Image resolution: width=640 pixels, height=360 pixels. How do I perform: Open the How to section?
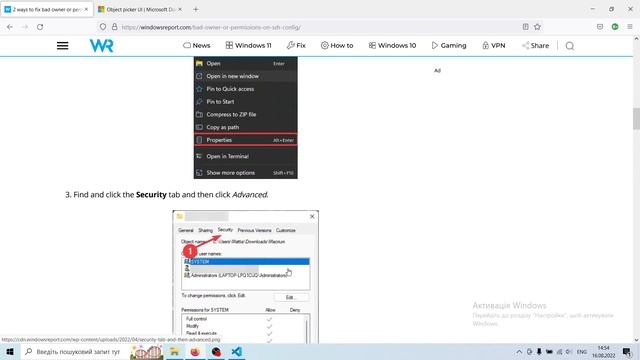coord(337,45)
